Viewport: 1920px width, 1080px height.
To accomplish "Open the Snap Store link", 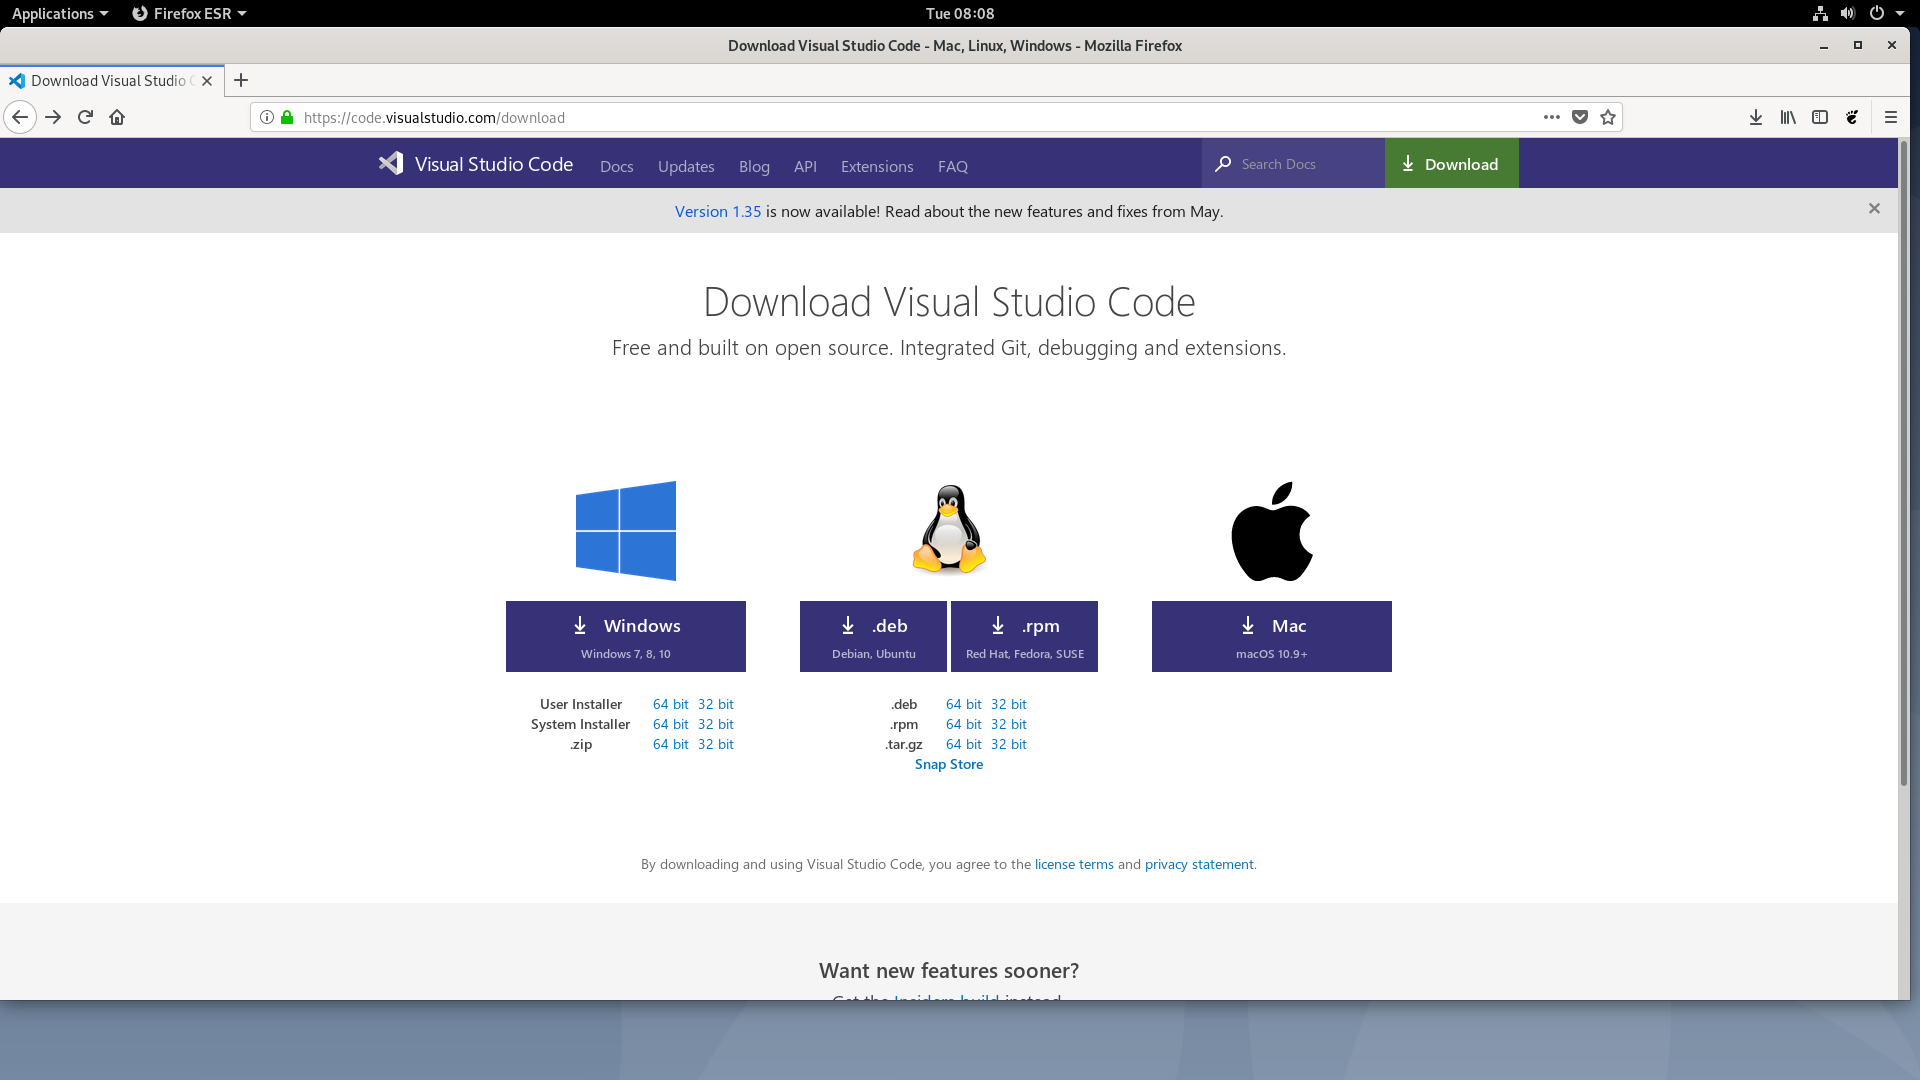I will coord(949,764).
